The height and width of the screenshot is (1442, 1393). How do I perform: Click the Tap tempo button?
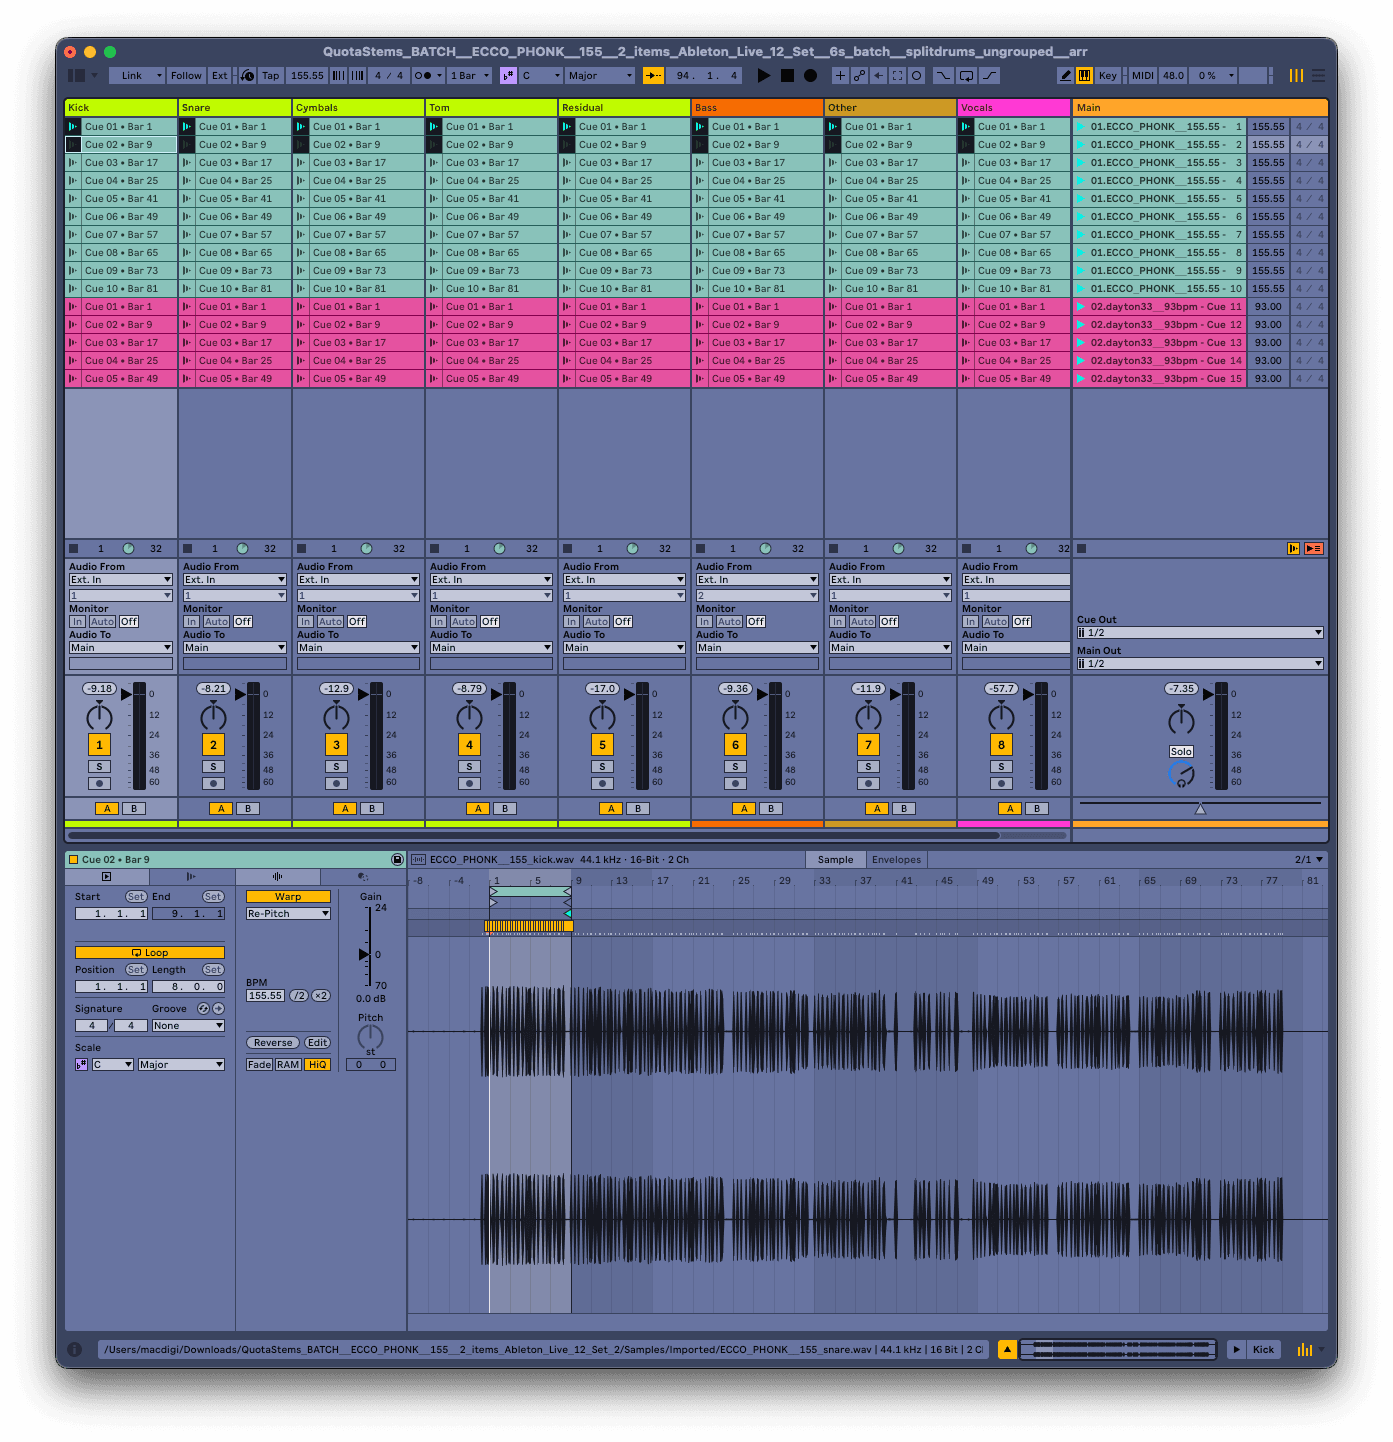coord(270,75)
